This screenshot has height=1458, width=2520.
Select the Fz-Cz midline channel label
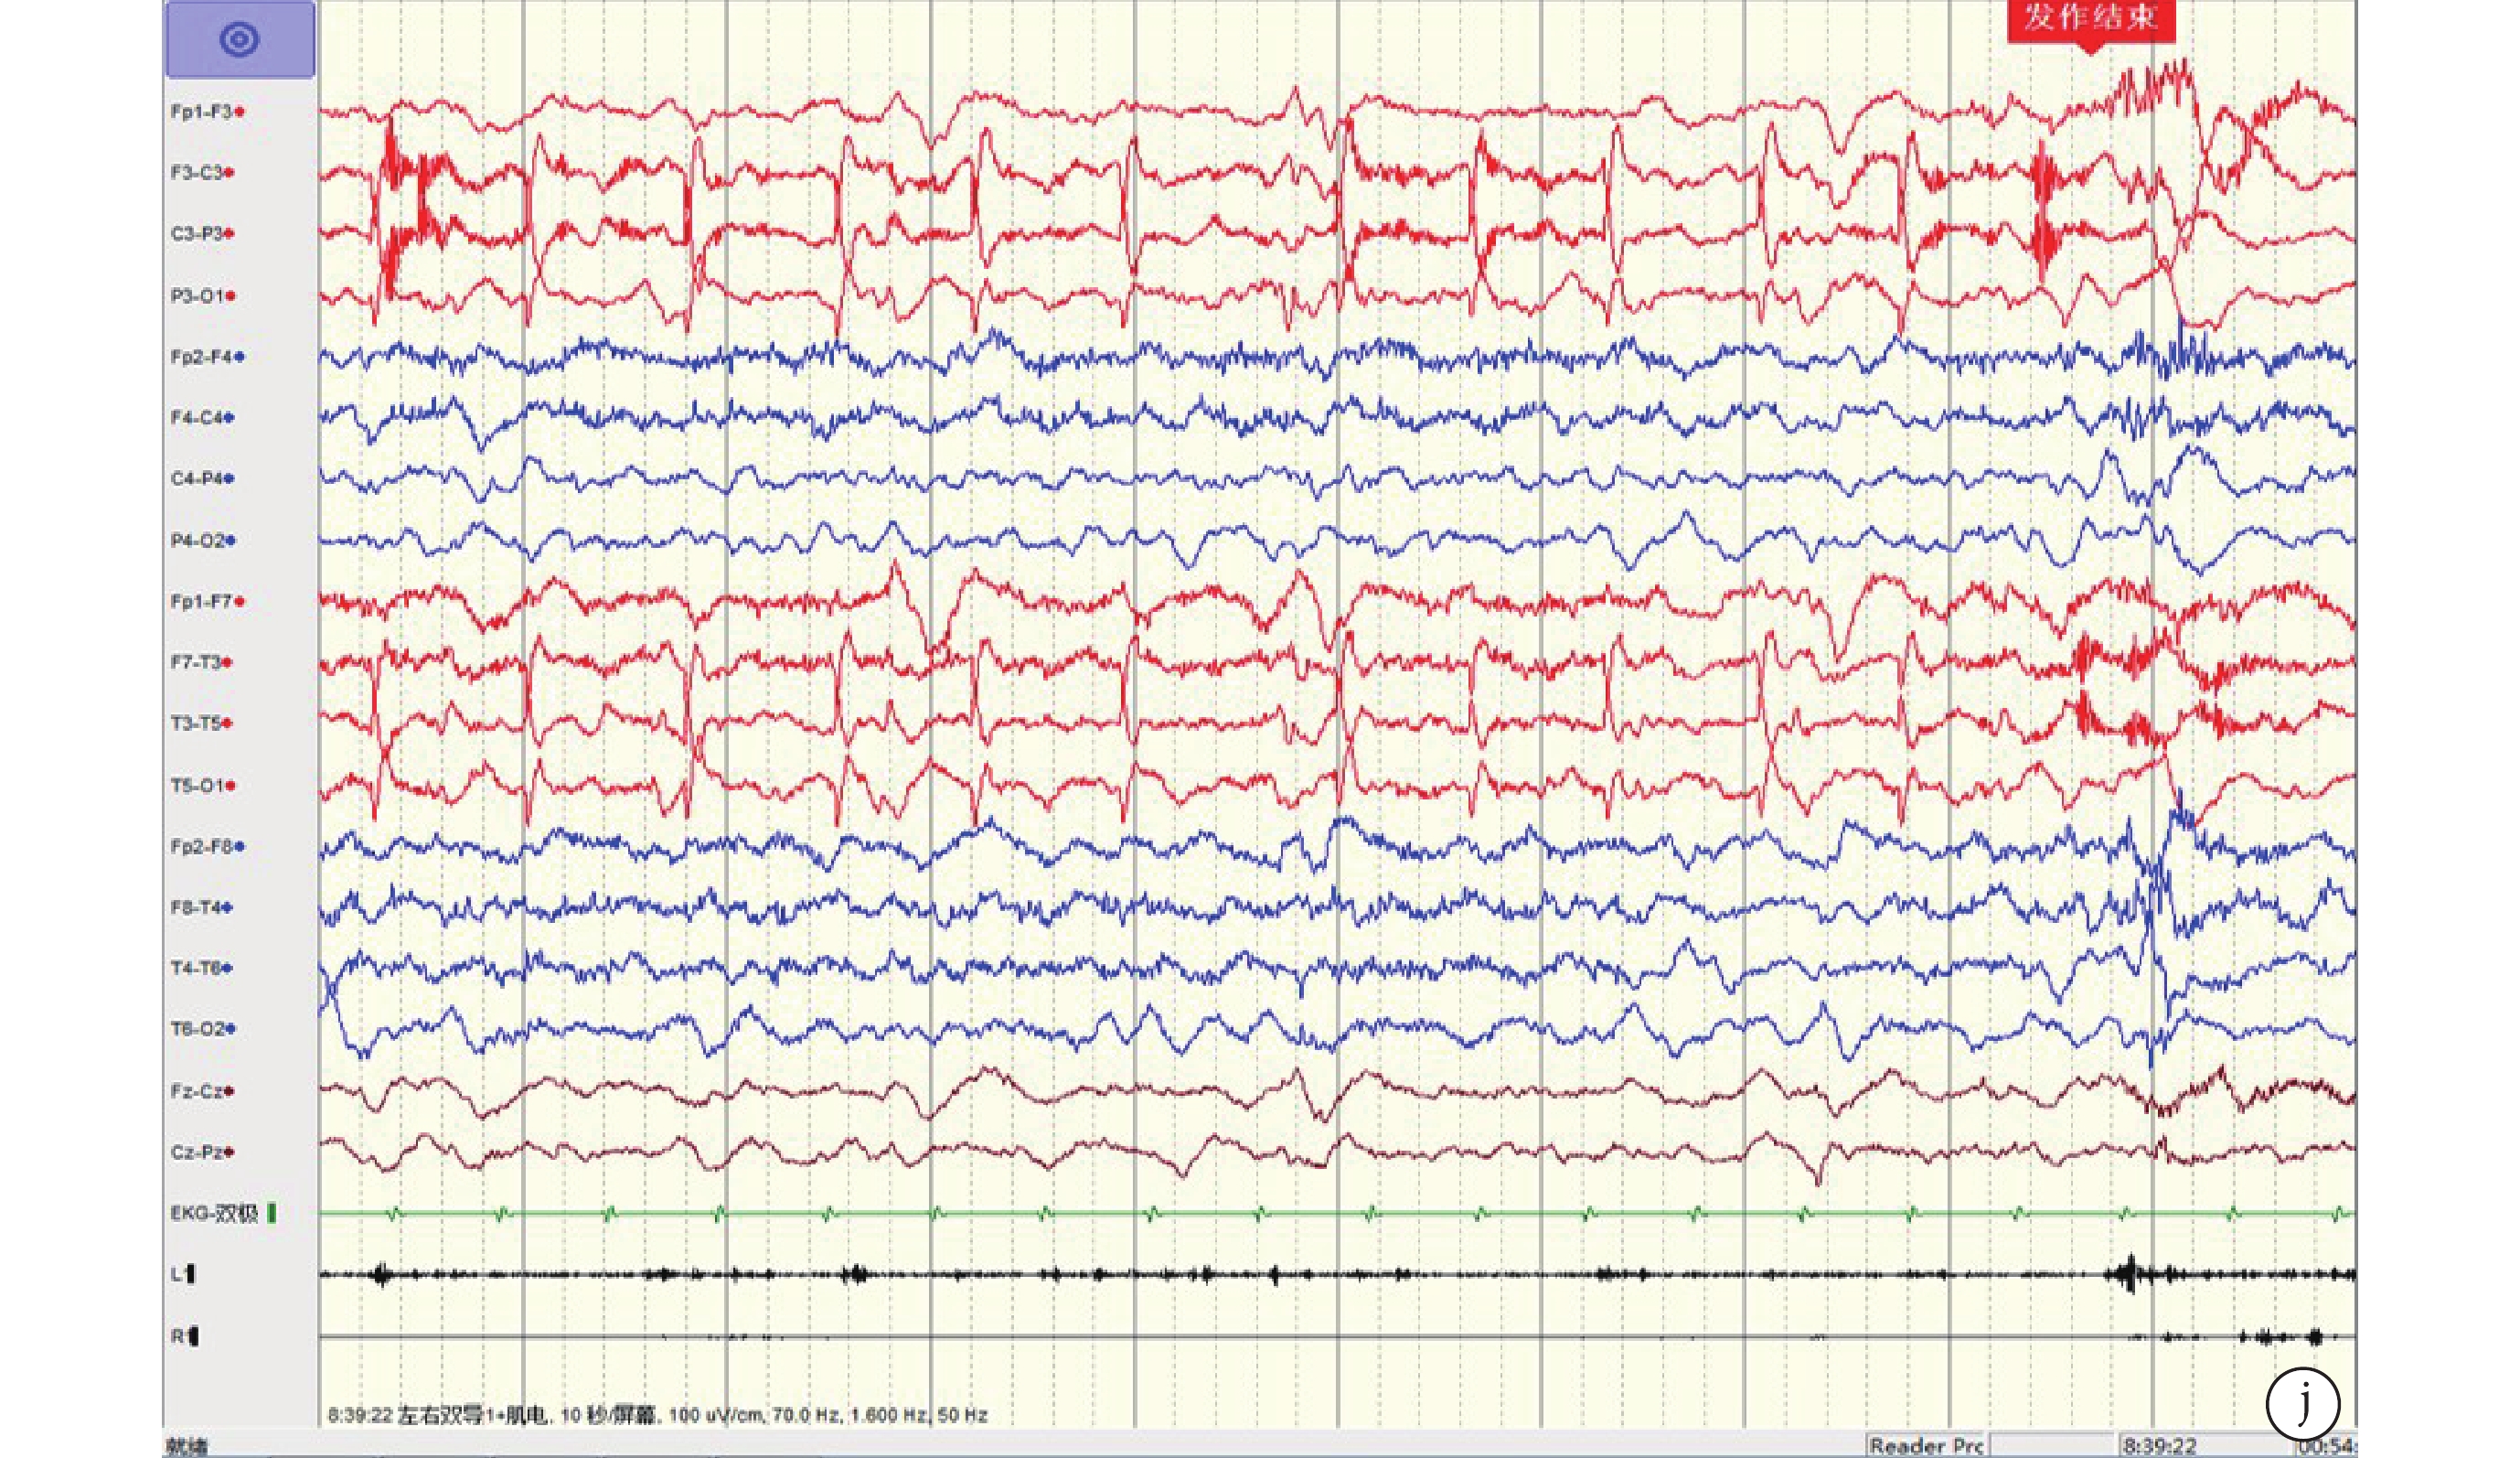tap(202, 1091)
